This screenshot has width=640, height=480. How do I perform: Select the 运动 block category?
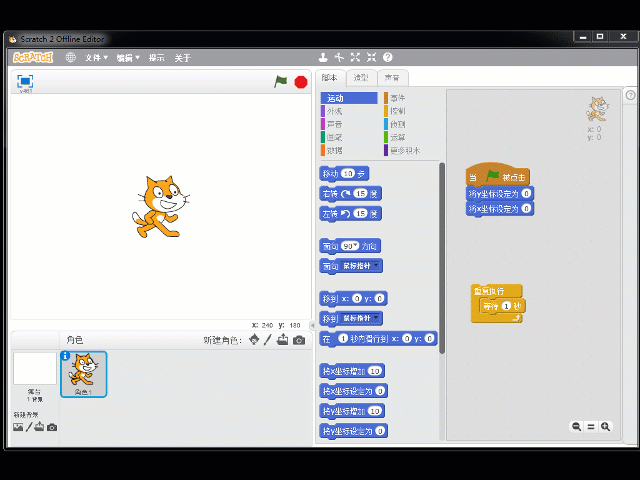click(x=349, y=98)
